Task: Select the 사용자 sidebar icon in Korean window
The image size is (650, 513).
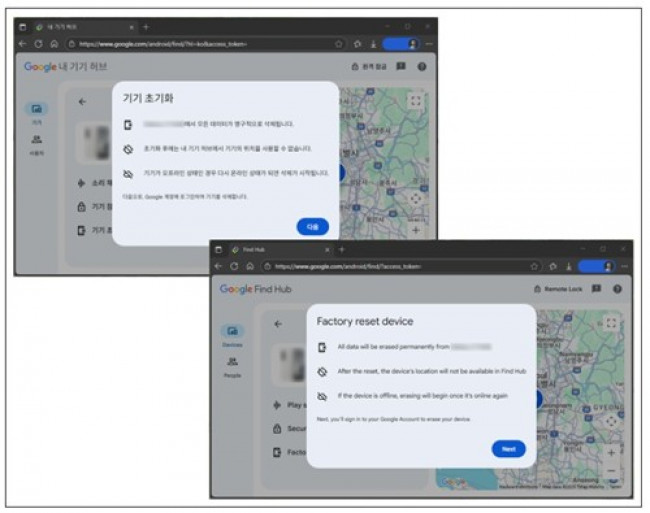Action: (36, 141)
